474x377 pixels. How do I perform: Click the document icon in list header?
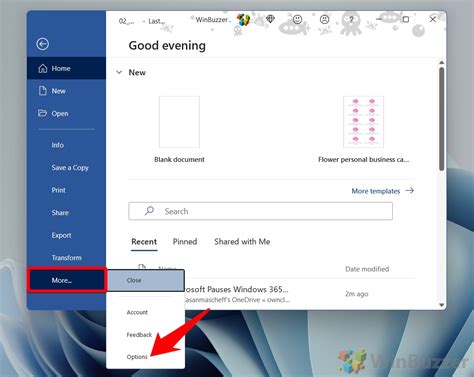click(142, 267)
